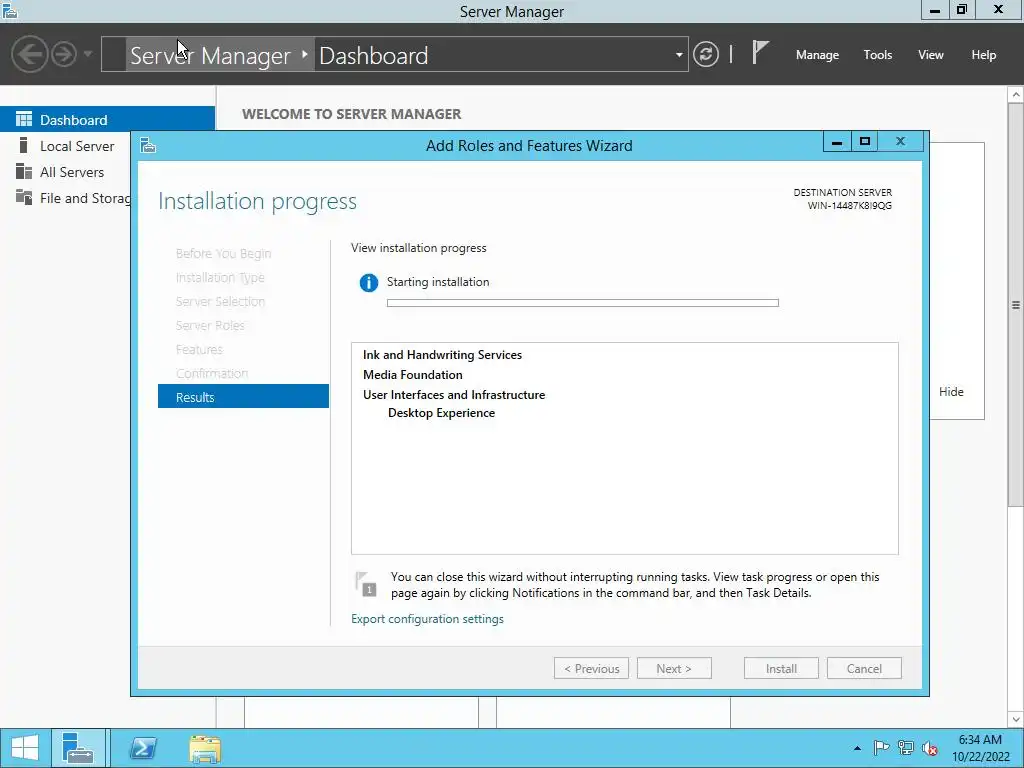Open the navigation history dropdown arrow
Viewport: 1024px width, 768px height.
pos(88,54)
